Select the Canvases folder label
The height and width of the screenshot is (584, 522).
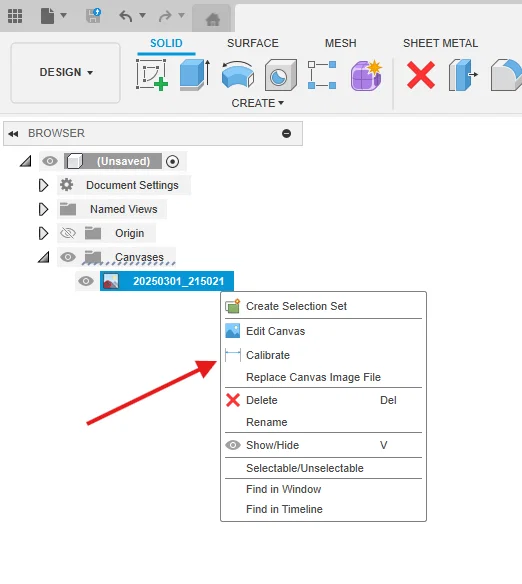pyautogui.click(x=139, y=257)
